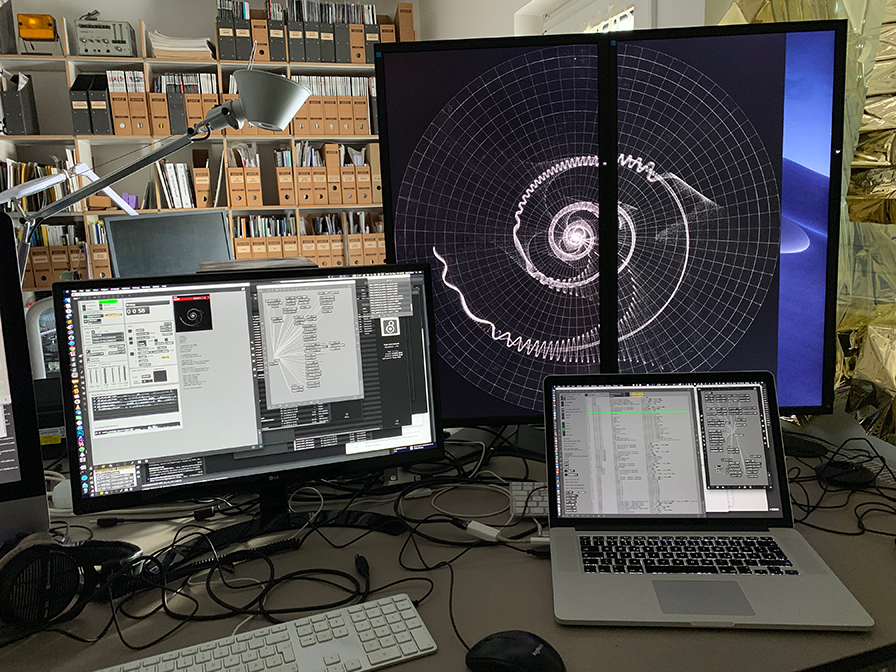Select the green highlighted row on the laptop screen

click(638, 411)
